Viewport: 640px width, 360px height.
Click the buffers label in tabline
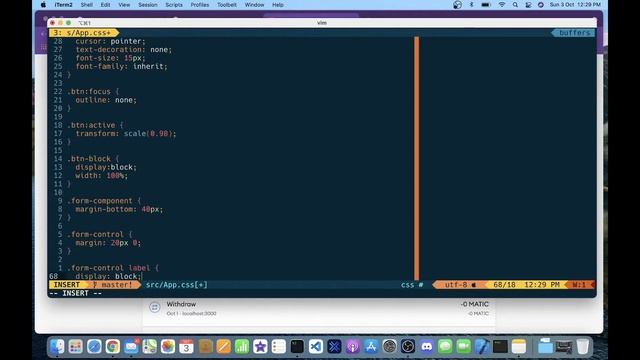click(x=574, y=33)
